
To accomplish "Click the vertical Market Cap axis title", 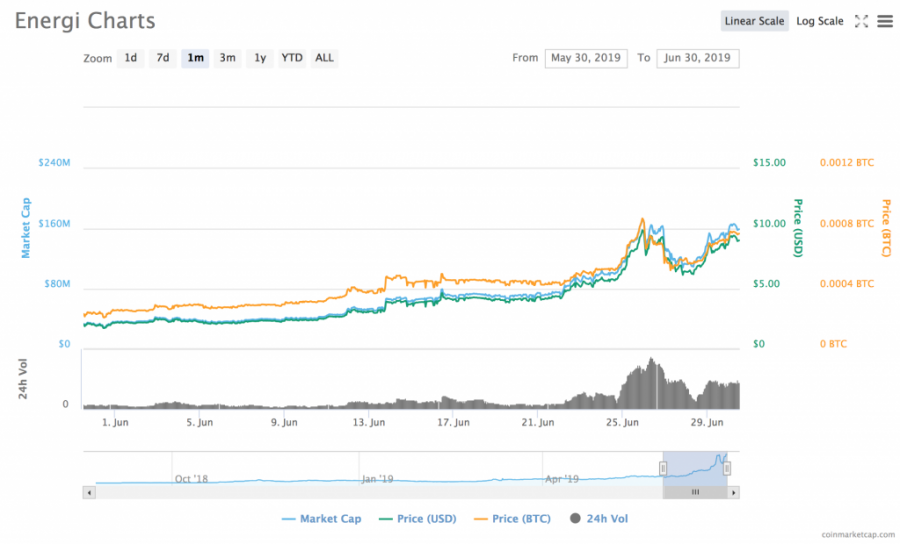I will (x=26, y=228).
